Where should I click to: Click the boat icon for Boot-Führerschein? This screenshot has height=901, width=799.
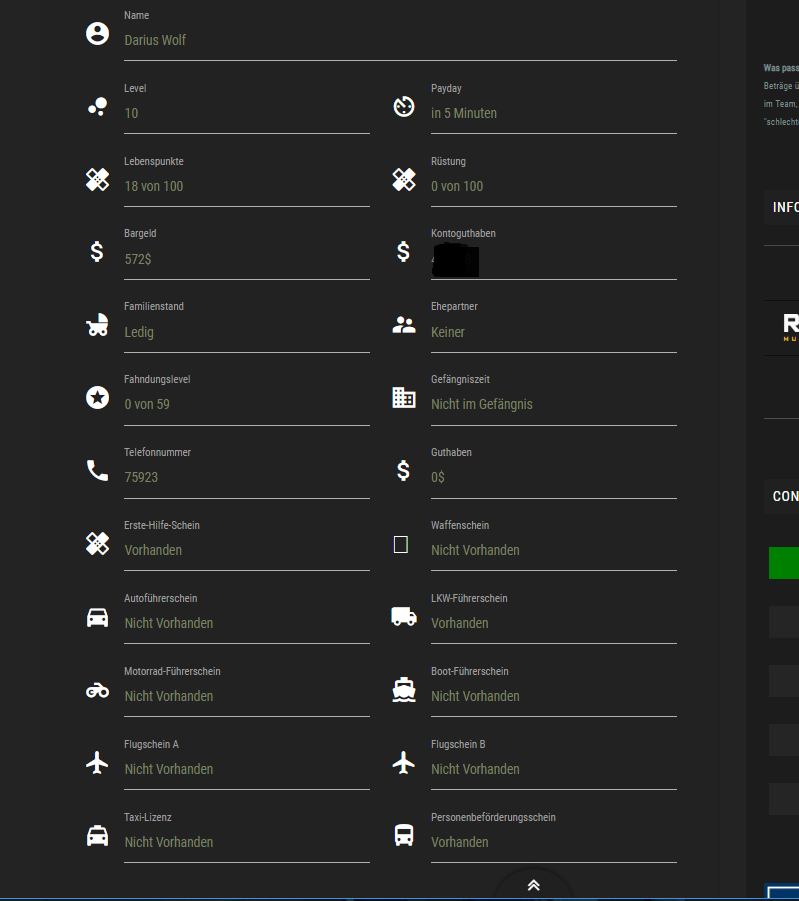(403, 689)
